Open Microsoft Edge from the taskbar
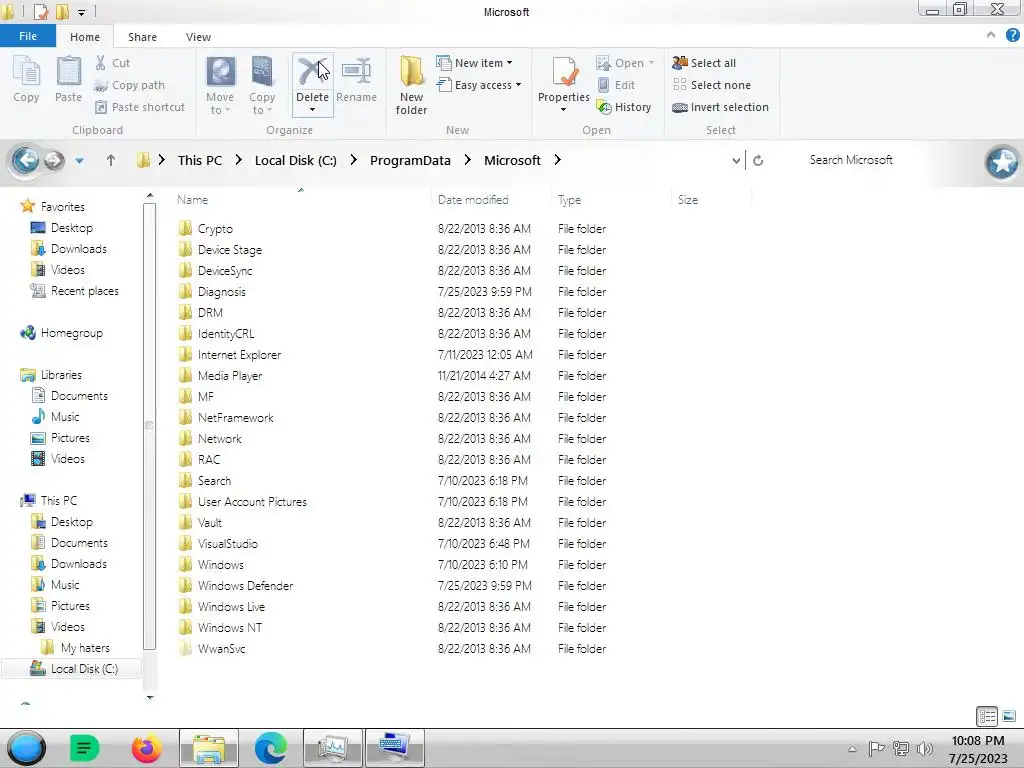 (x=270, y=748)
